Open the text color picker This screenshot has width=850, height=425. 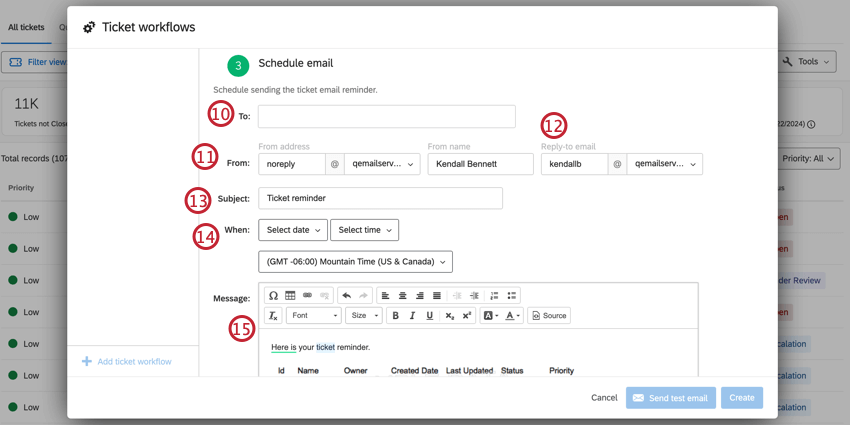pyautogui.click(x=512, y=315)
